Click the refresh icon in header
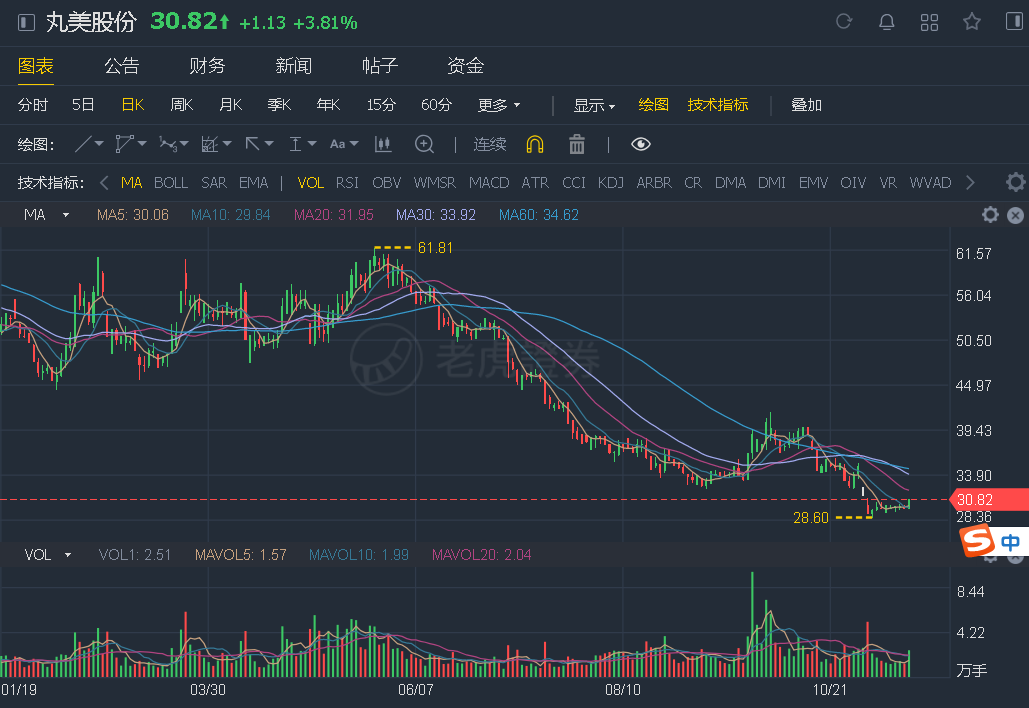Screen dimensions: 1029x708 coord(844,22)
